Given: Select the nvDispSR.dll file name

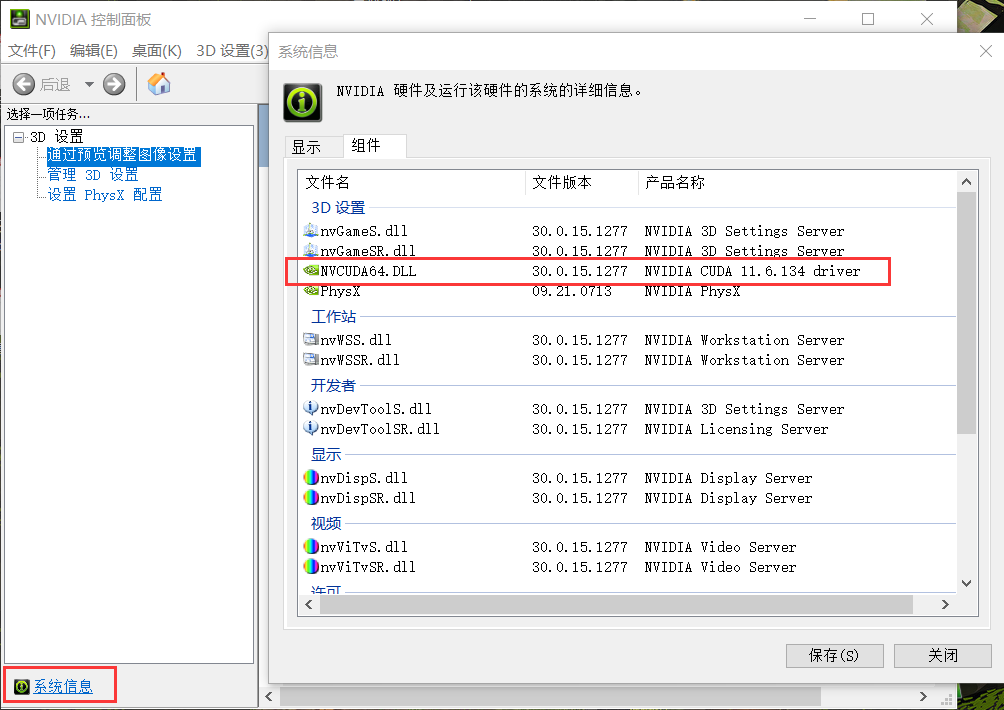Looking at the screenshot, I should point(368,498).
